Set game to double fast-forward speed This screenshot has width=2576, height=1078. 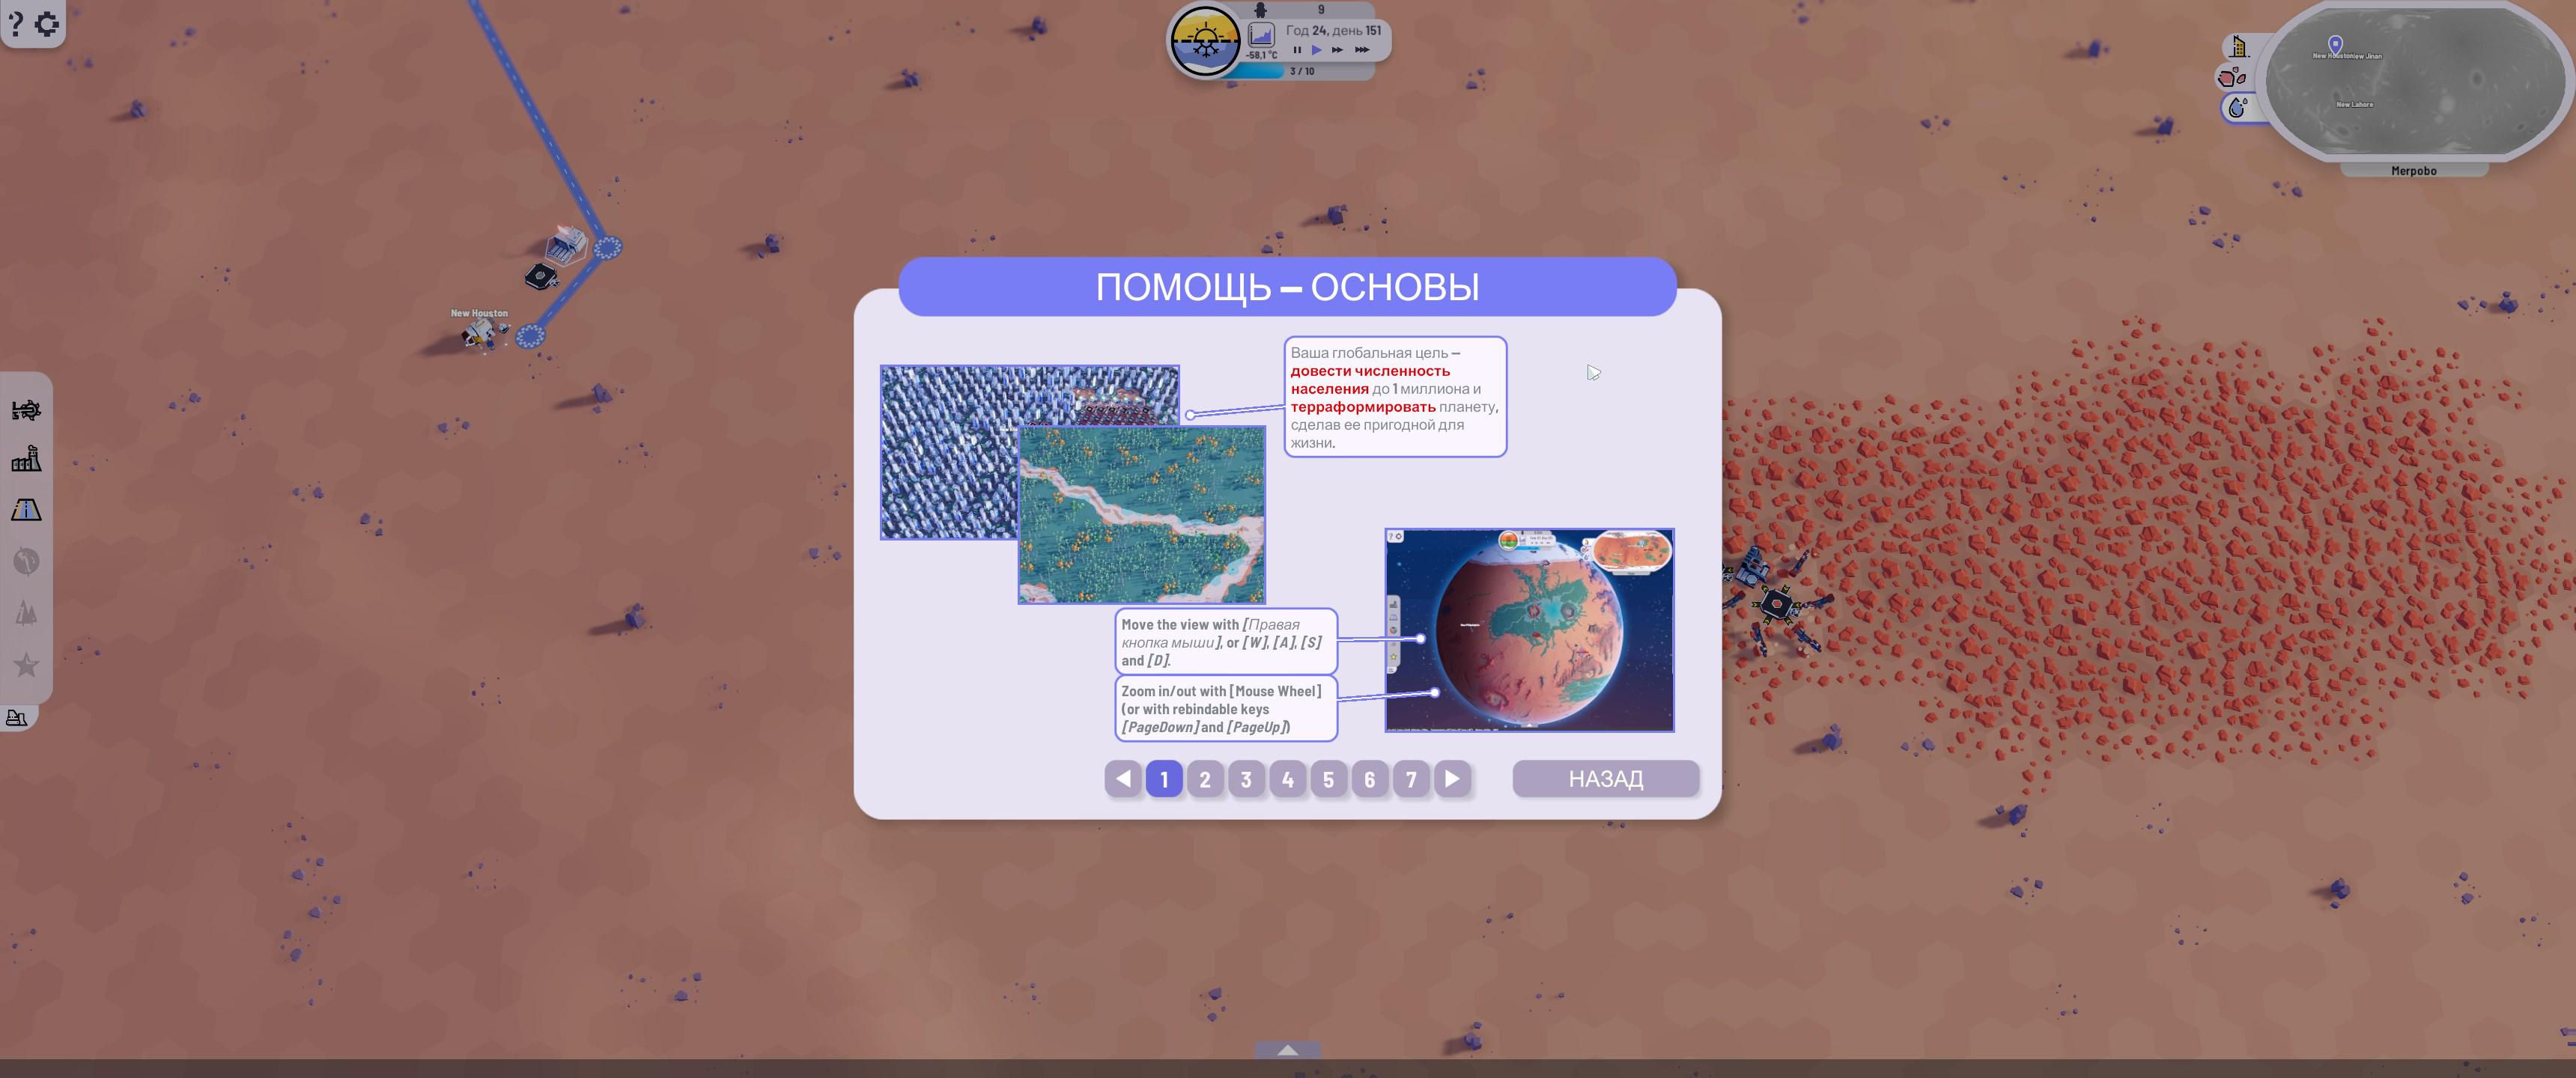pyautogui.click(x=1337, y=50)
